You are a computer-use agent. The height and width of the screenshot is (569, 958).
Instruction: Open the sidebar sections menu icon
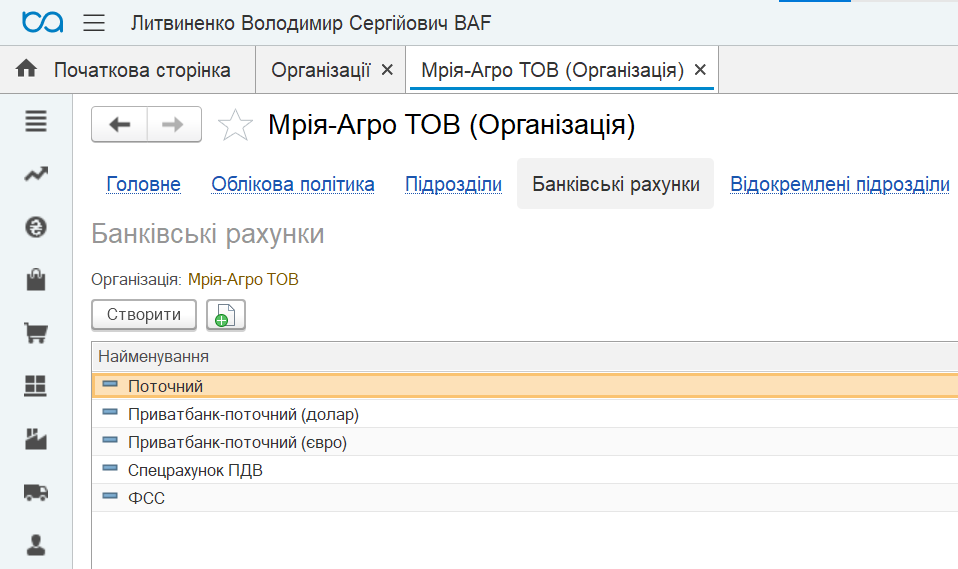[36, 121]
